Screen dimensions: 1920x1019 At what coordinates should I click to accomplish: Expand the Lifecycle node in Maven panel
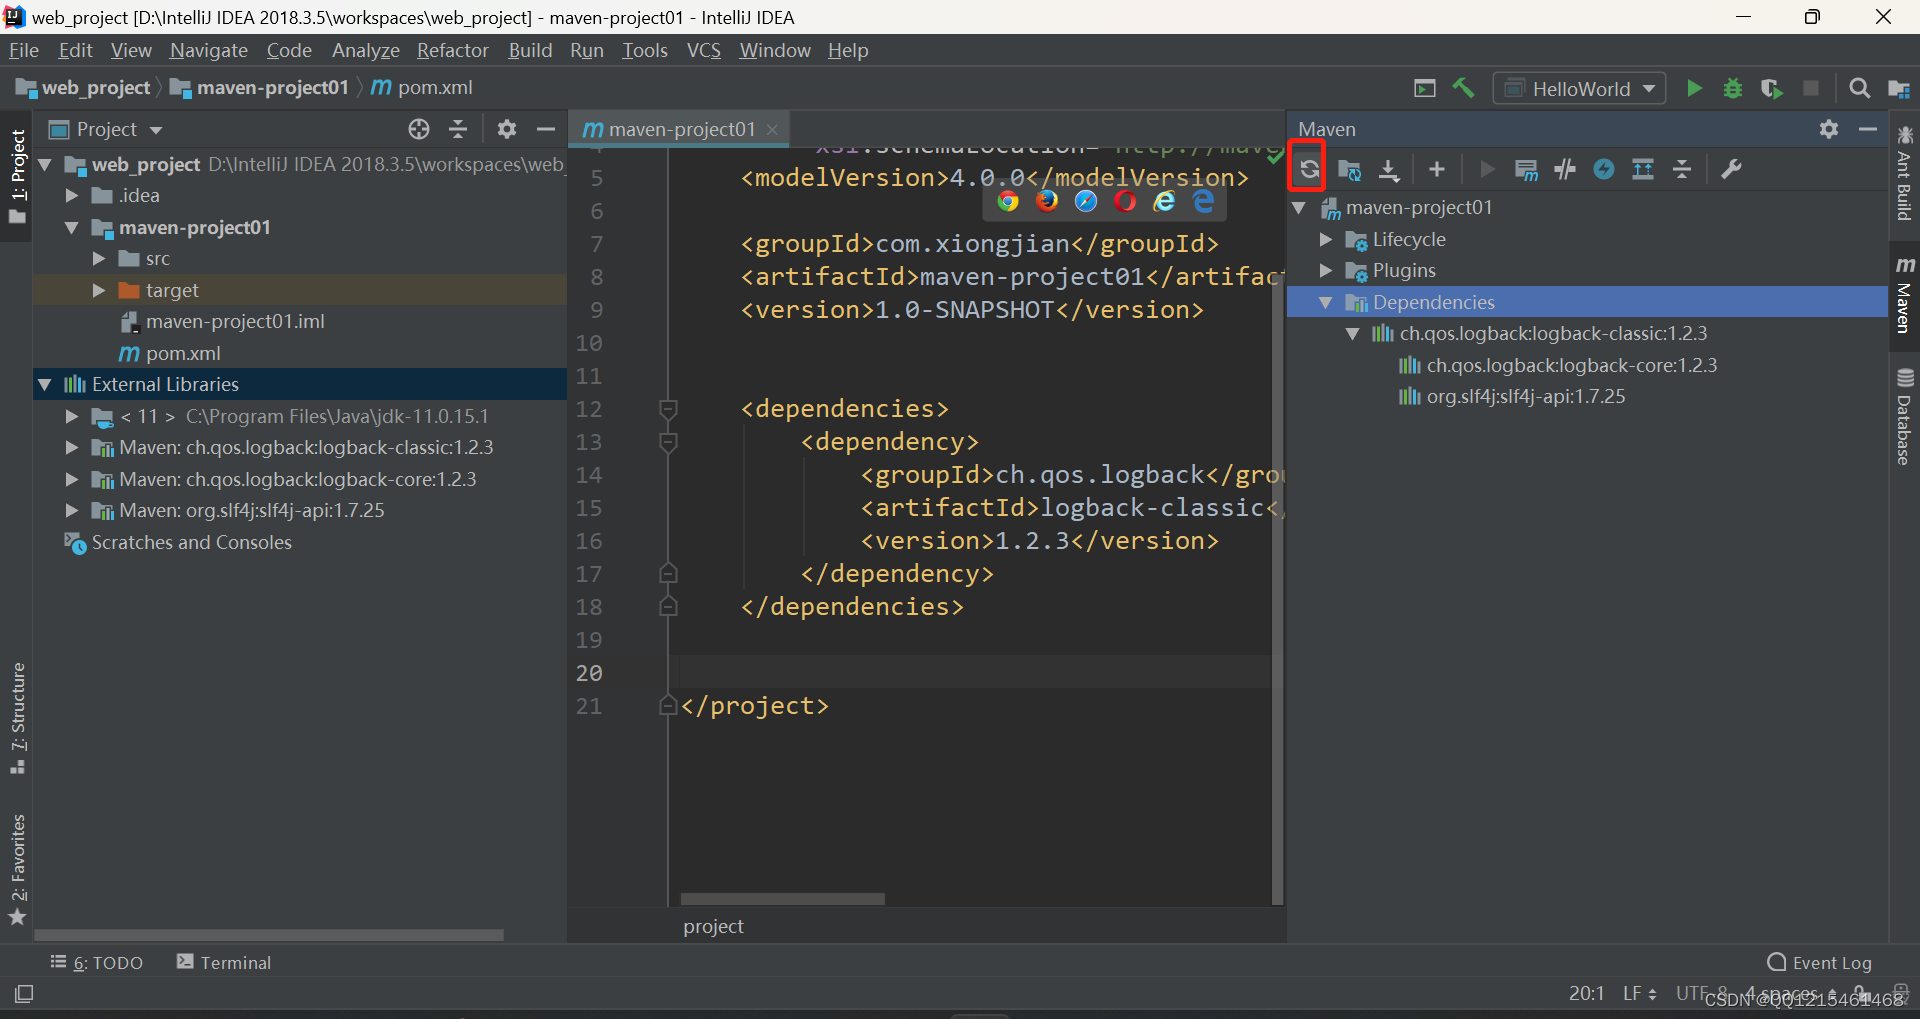pos(1326,240)
